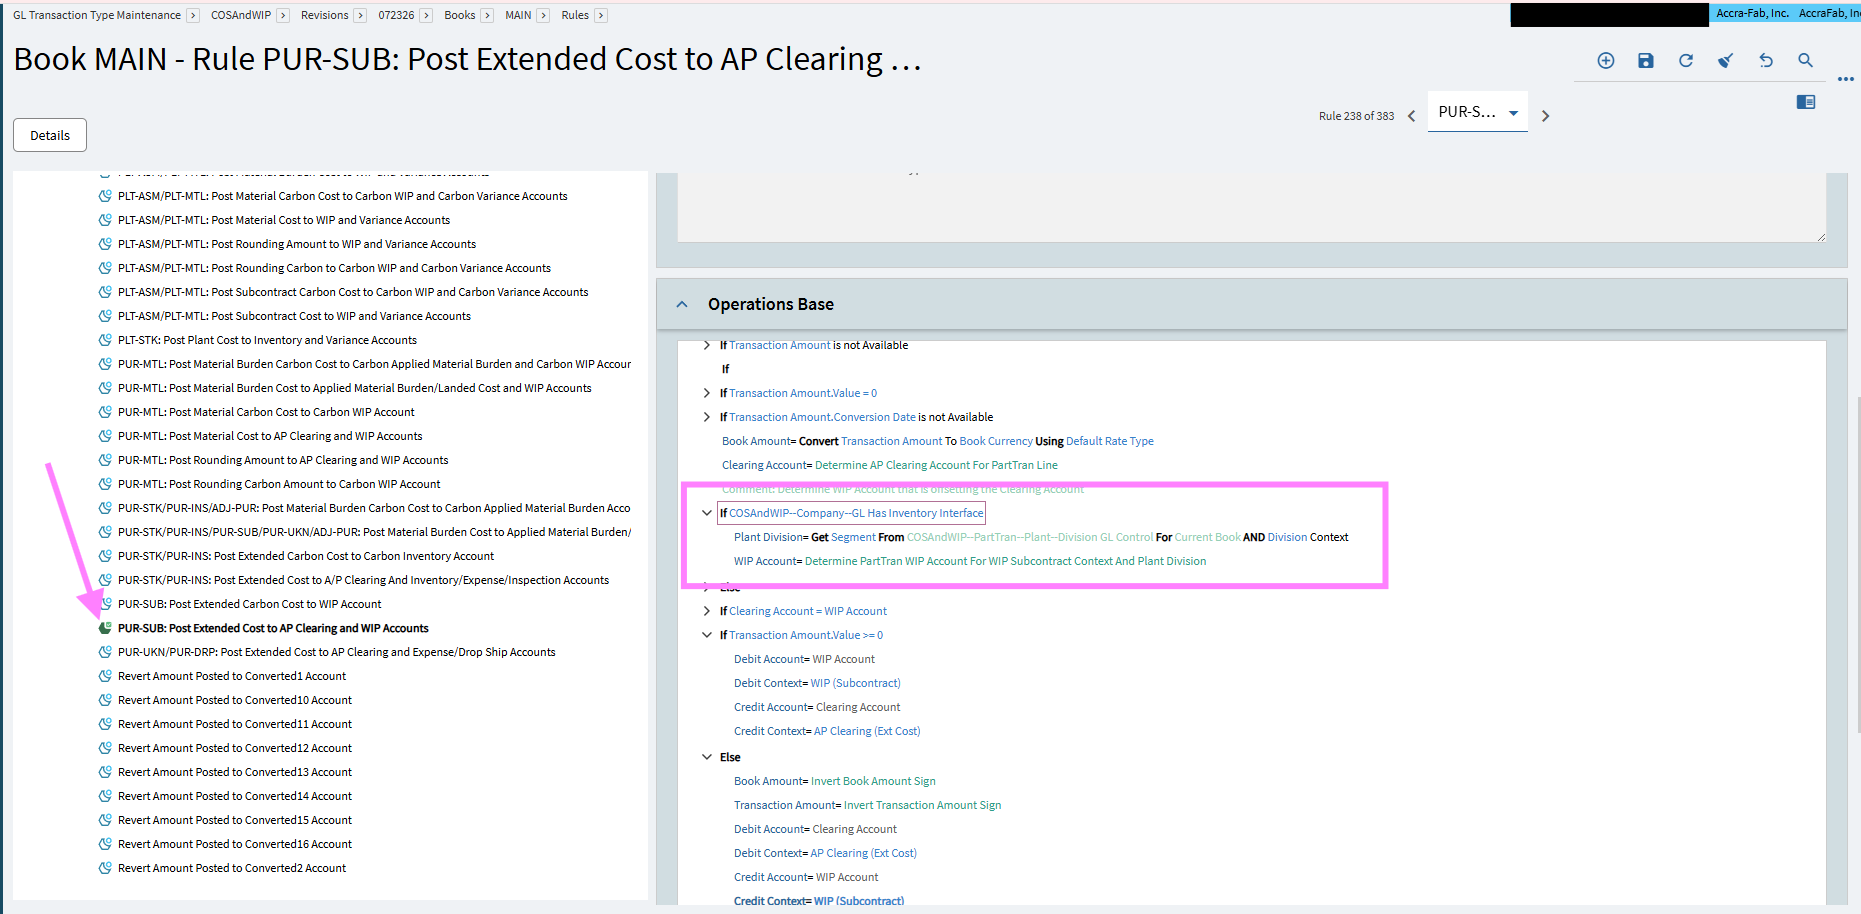Viewport: 1861px width, 914px height.
Task: Select rule 'PUR-SUB: Post Extended Carbon Cost to WIP Account'
Action: (x=250, y=604)
